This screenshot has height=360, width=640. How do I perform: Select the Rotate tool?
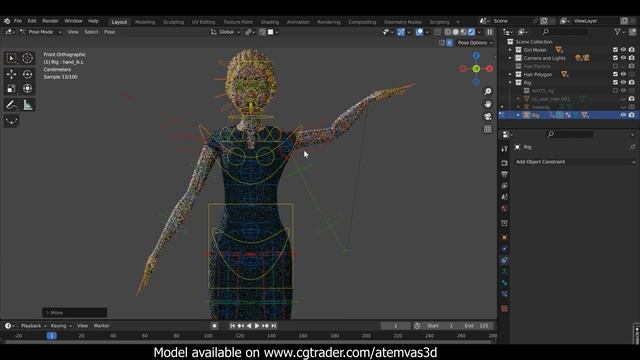pyautogui.click(x=27, y=74)
